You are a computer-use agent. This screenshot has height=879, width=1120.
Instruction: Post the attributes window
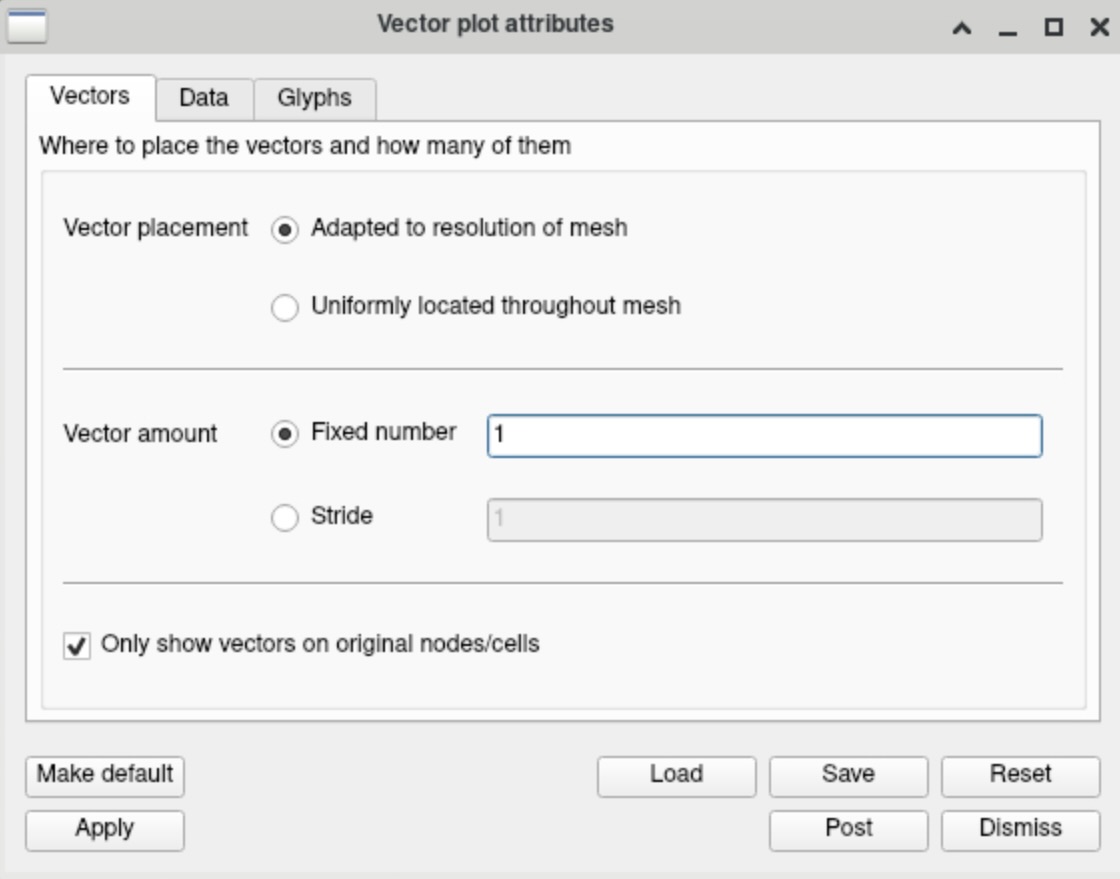848,828
